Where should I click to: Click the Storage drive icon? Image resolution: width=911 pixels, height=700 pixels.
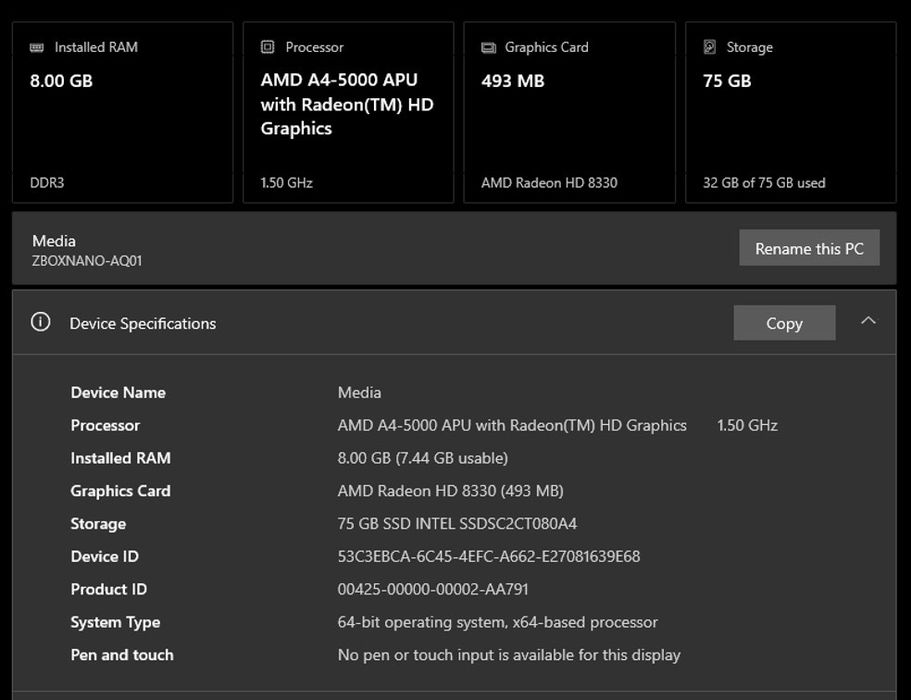pyautogui.click(x=710, y=47)
